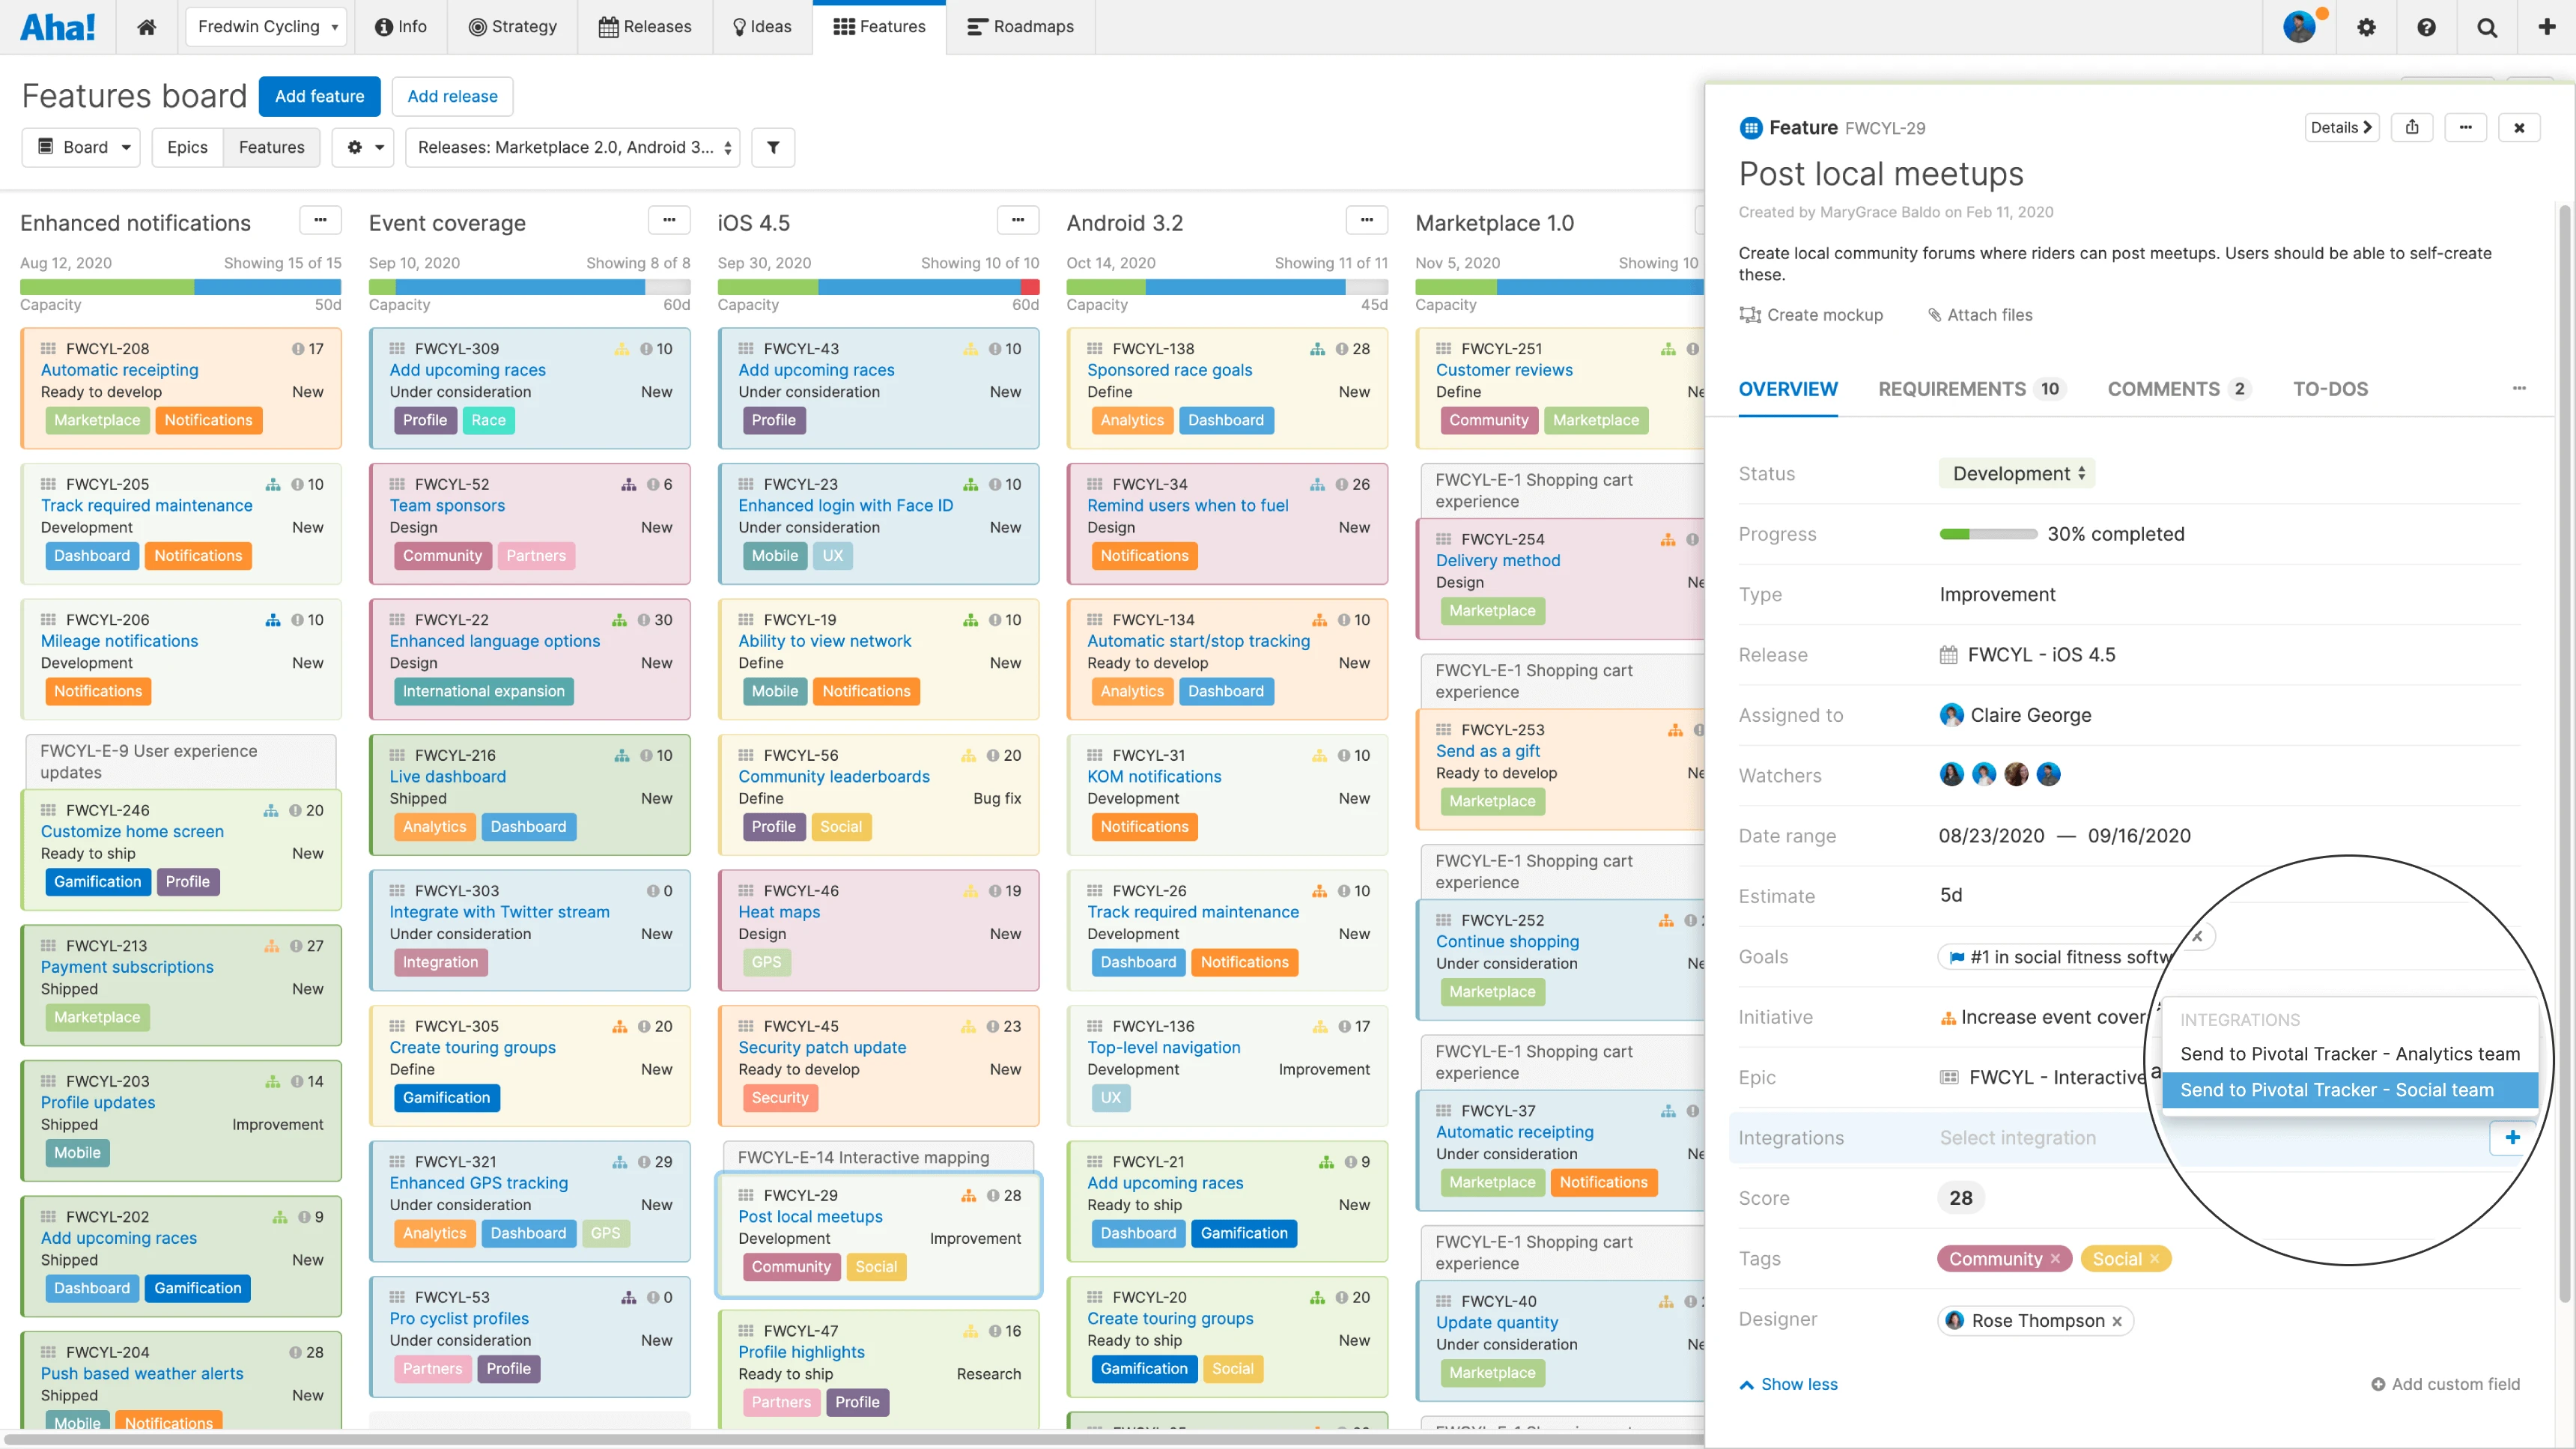2576x1449 pixels.
Task: Click the share icon on Post local meetups panel
Action: 2413,127
